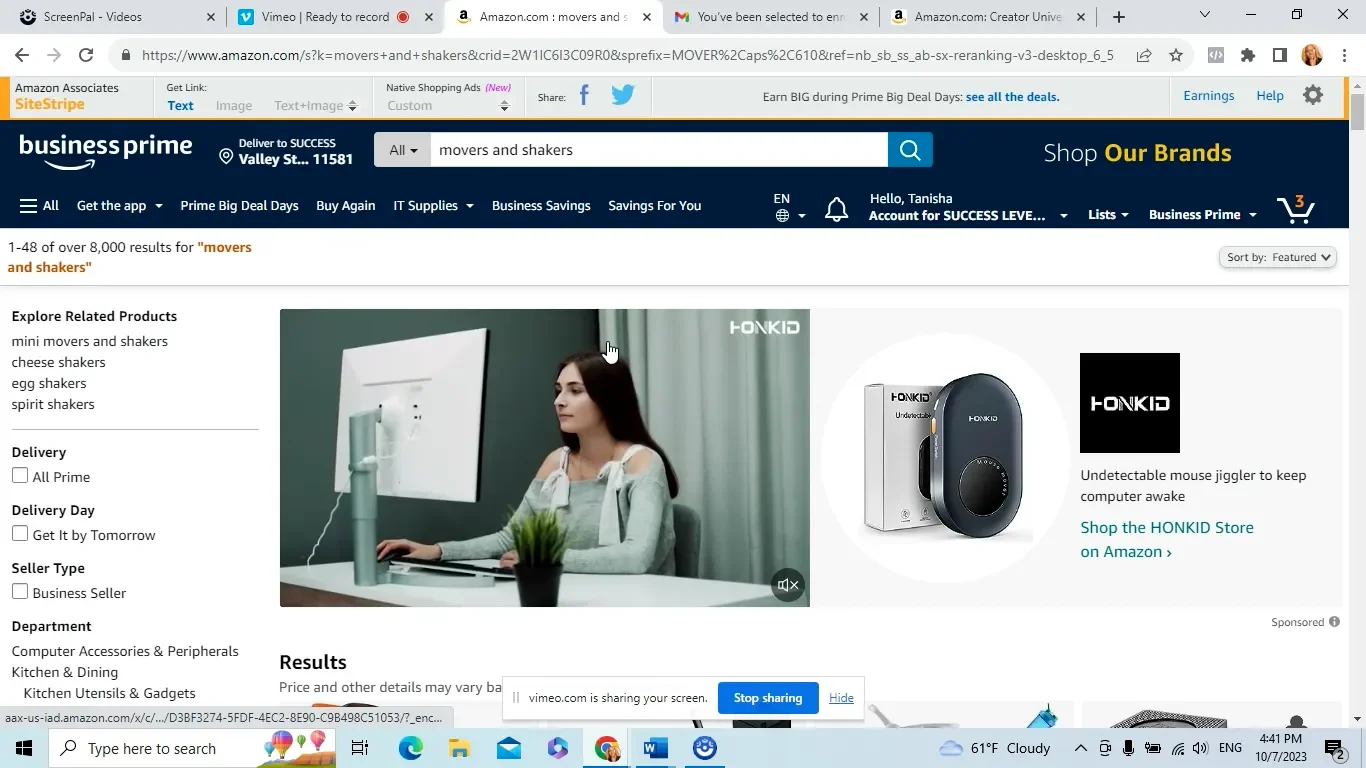Click the deliver-to location pin
Viewport: 1366px width, 768px height.
pyautogui.click(x=226, y=157)
